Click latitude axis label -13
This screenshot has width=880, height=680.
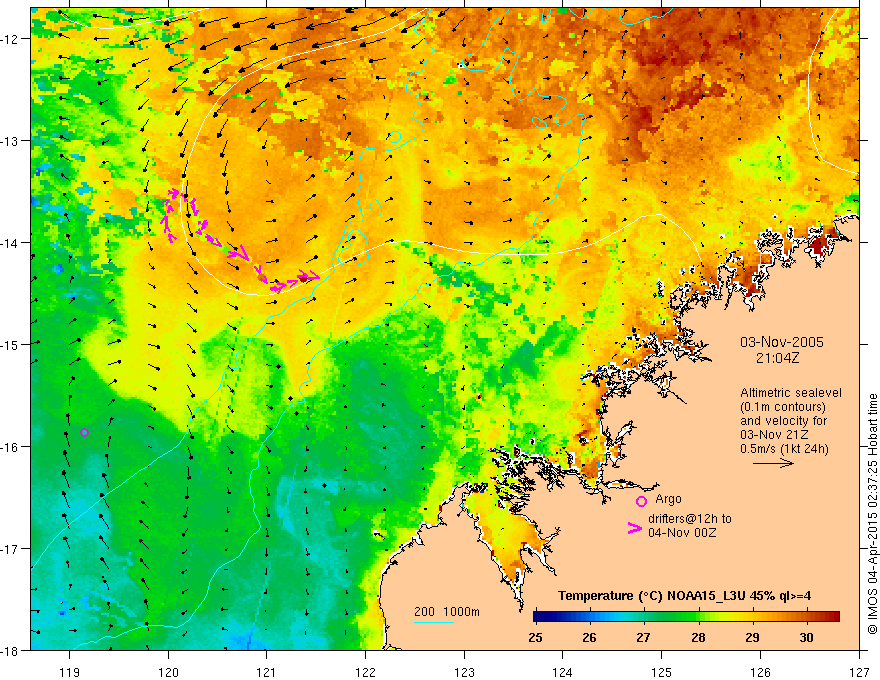pyautogui.click(x=10, y=141)
